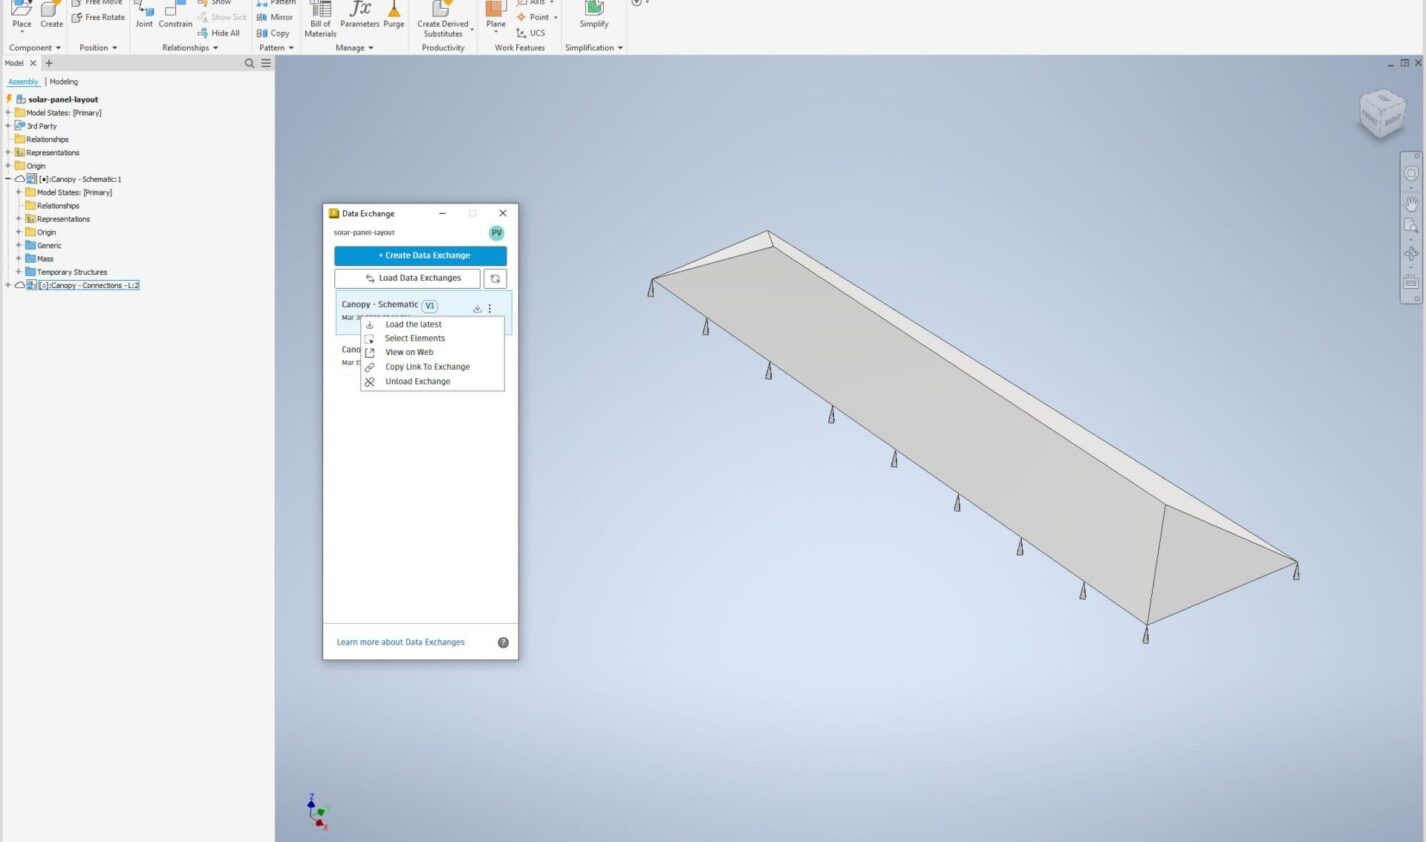Viewport: 1426px width, 842px height.
Task: Click the Constrain tool in Relationships
Action: 175,14
